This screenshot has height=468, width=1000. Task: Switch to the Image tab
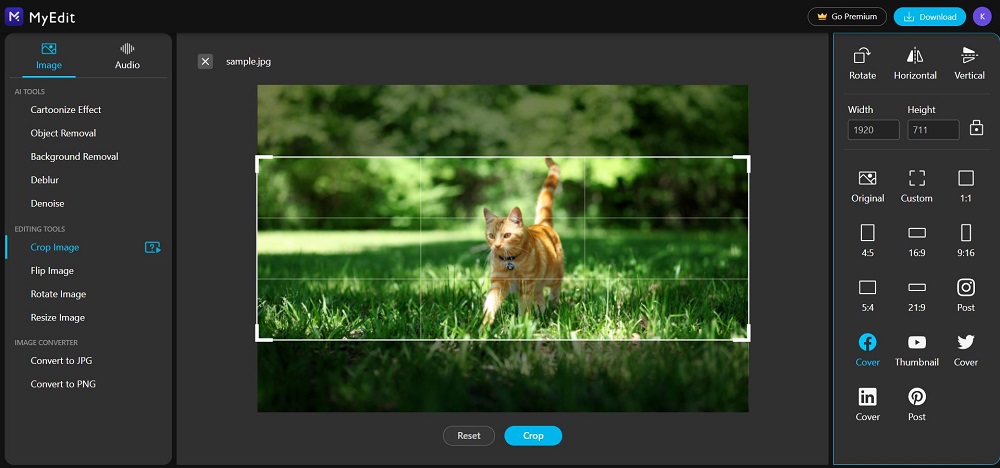click(x=49, y=56)
